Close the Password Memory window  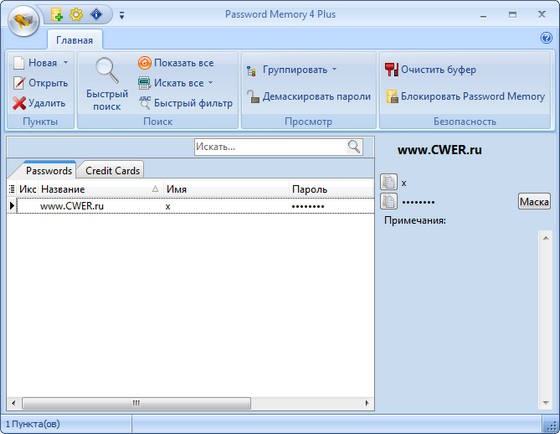pos(542,14)
